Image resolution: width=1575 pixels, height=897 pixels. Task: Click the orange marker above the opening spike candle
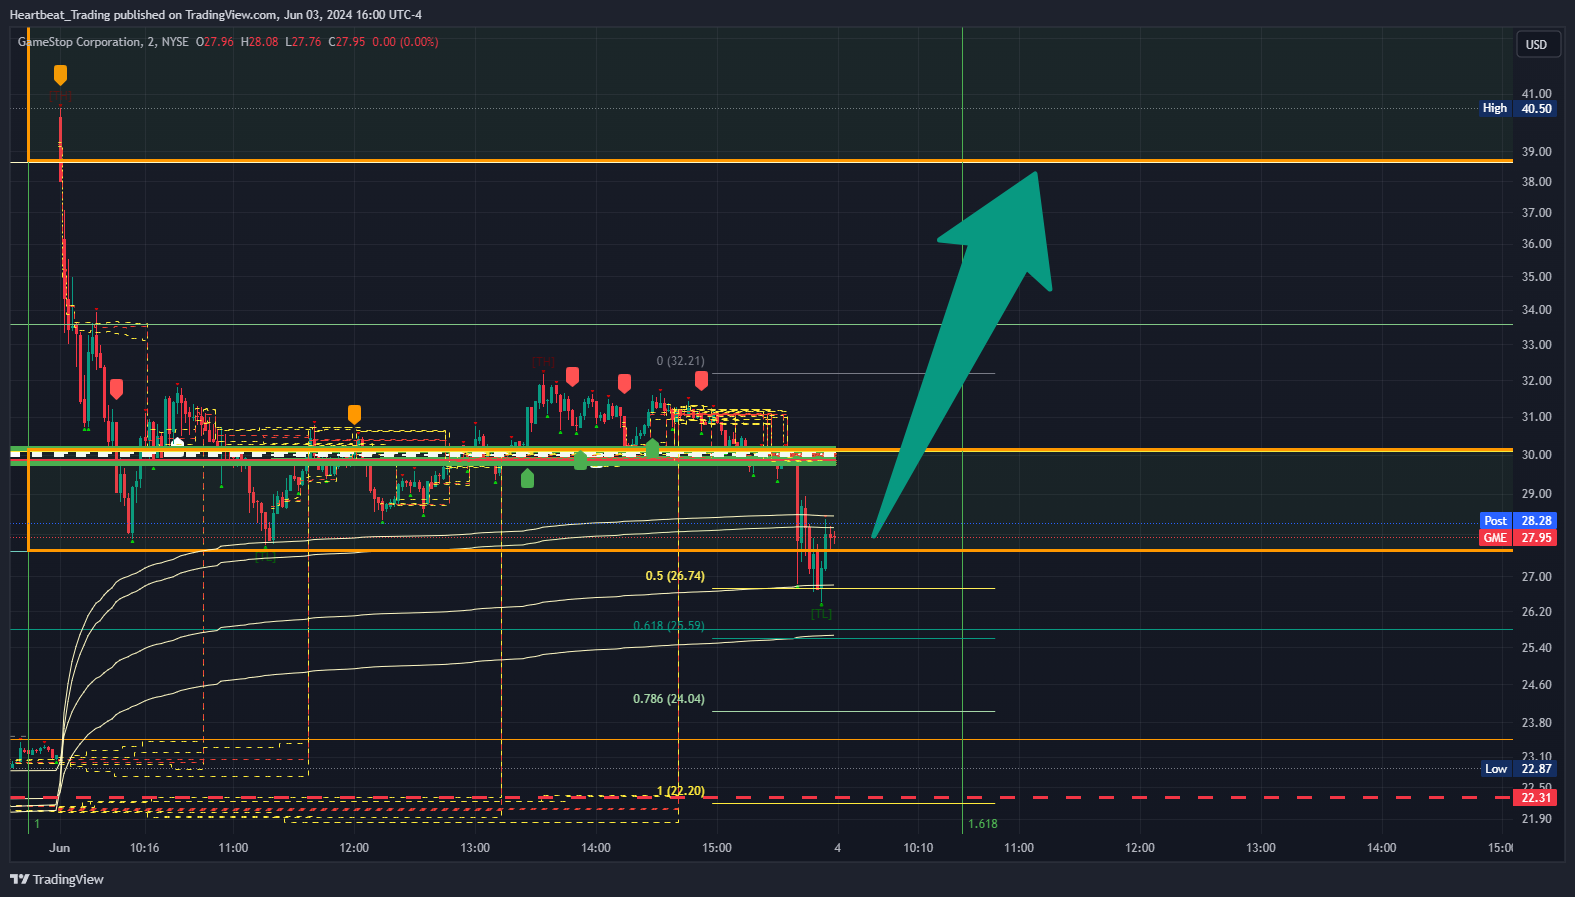click(60, 75)
